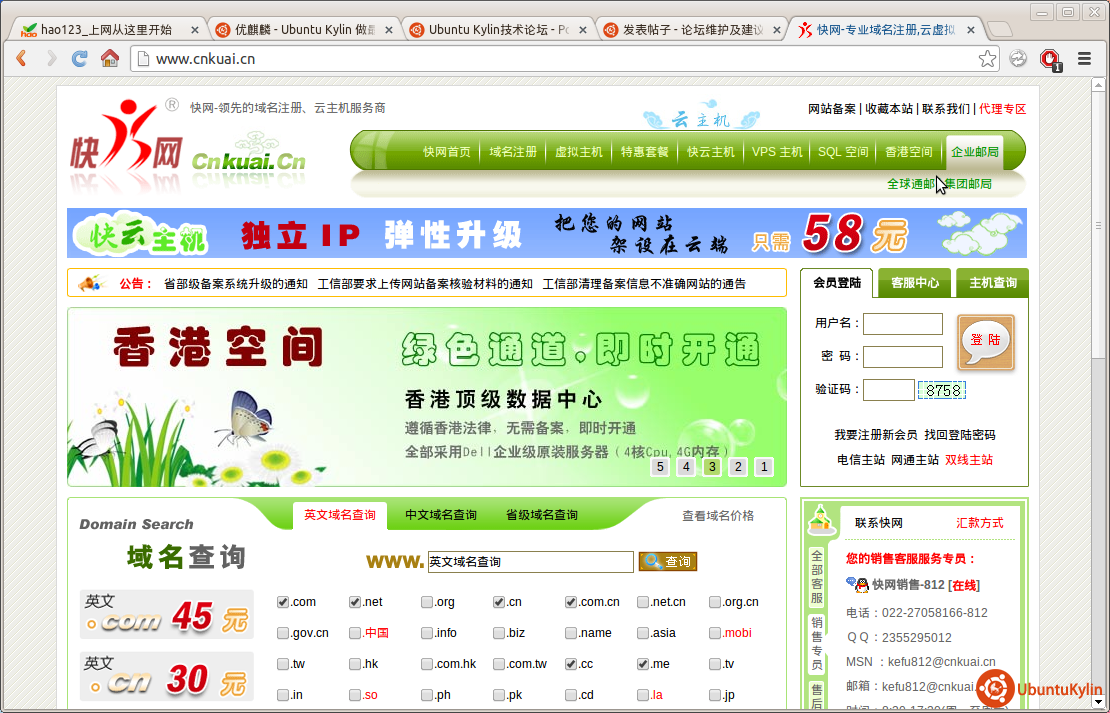Click the 我要注册新会员 link

875,435
